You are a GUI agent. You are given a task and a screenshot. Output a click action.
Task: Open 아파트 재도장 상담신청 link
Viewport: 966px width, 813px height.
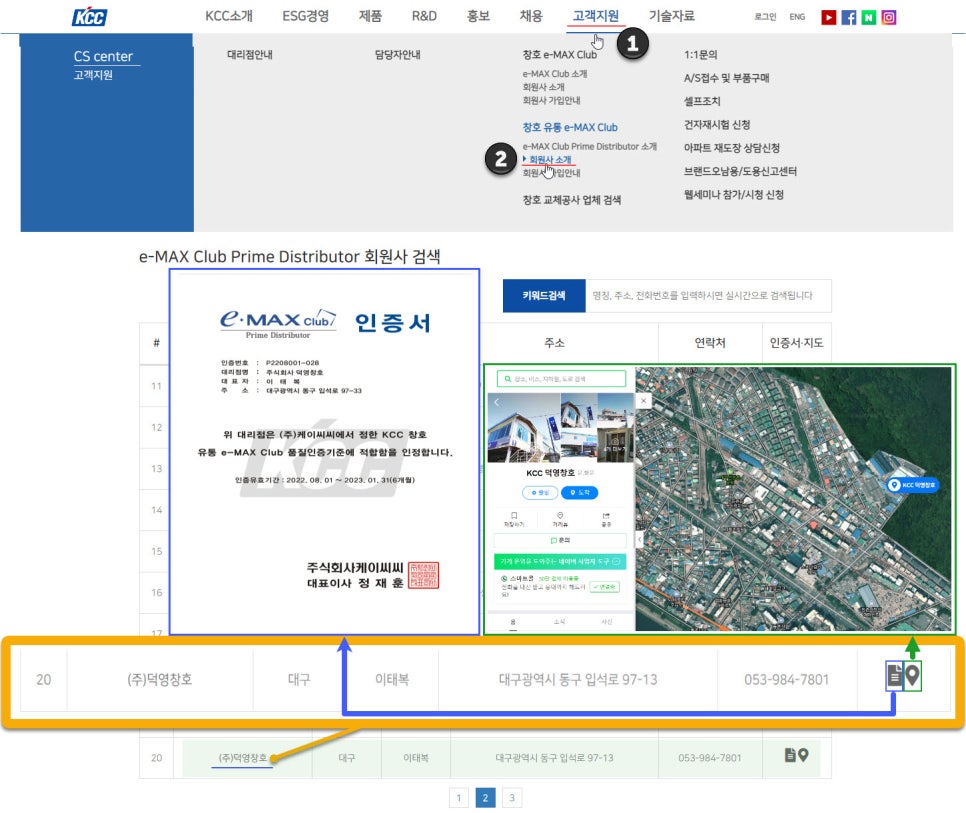732,148
